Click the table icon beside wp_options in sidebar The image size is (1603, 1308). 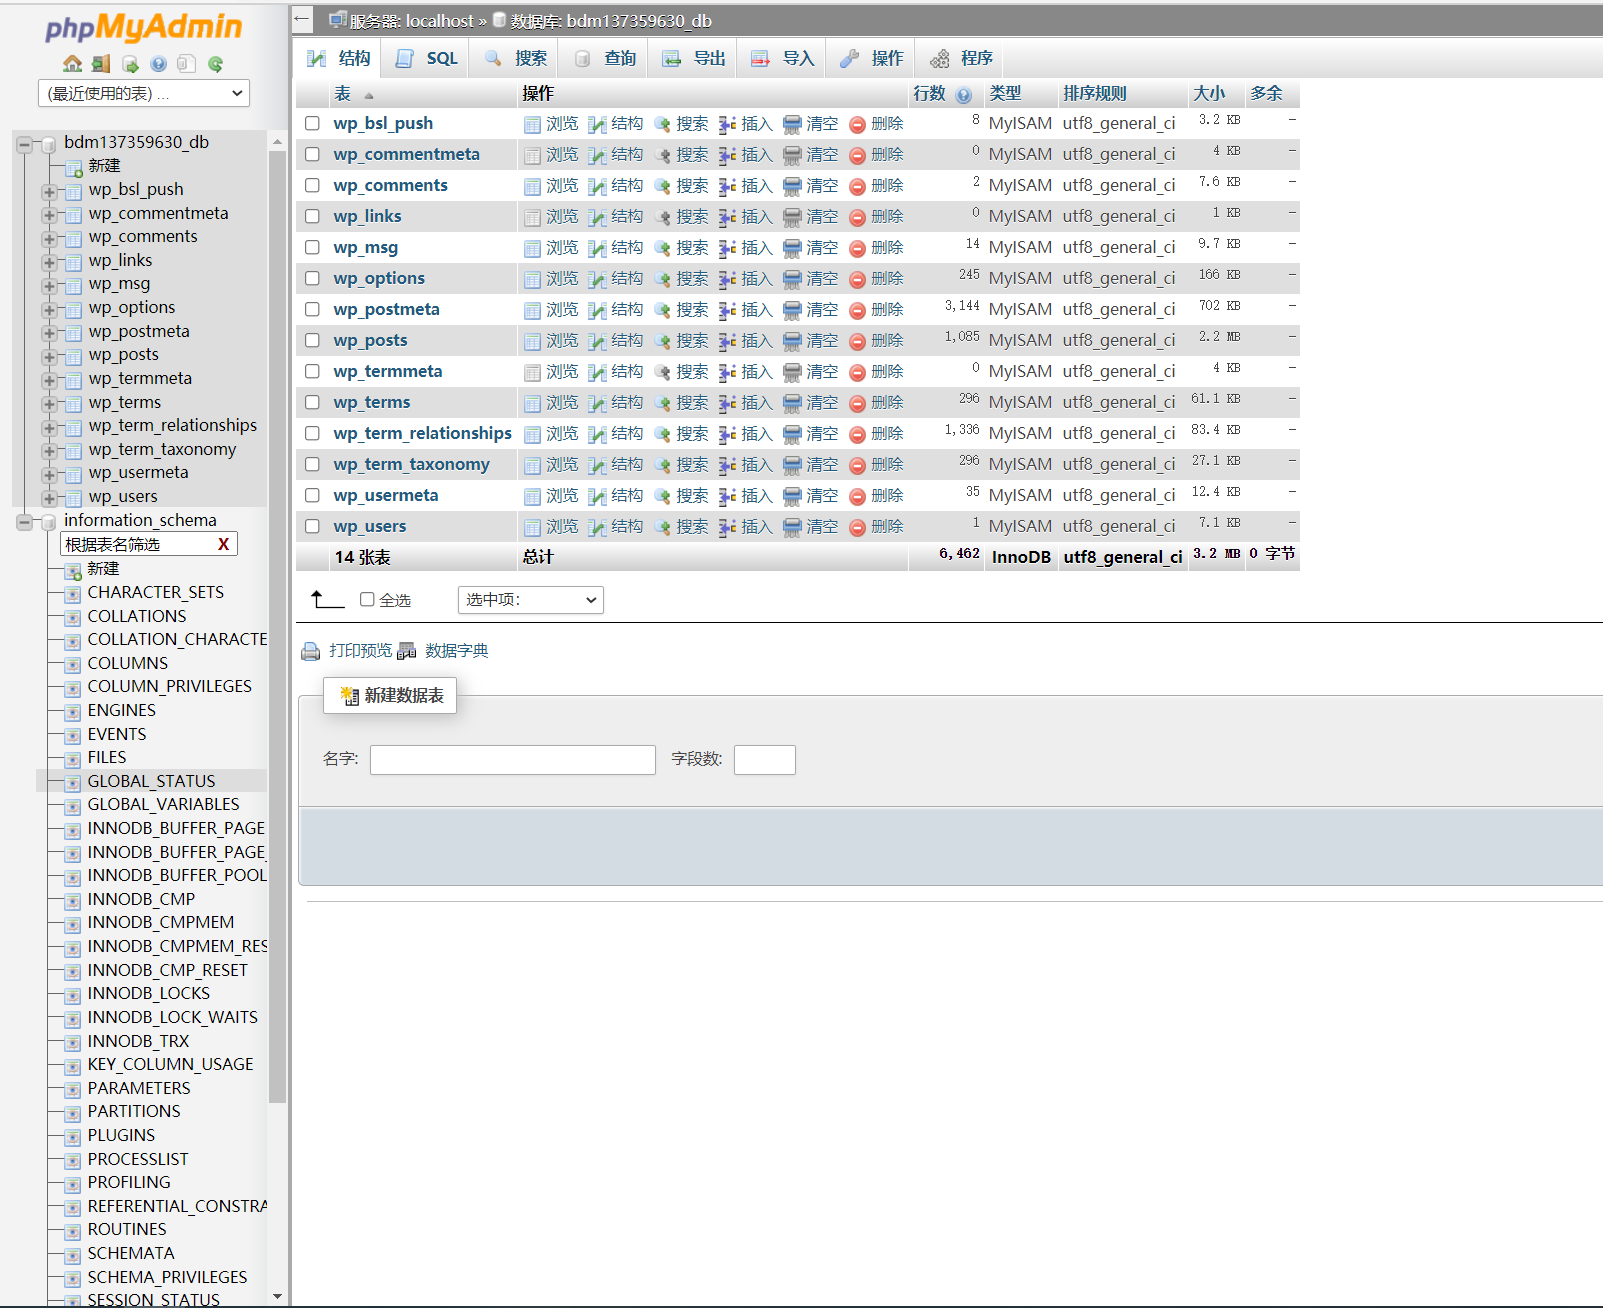pos(73,309)
